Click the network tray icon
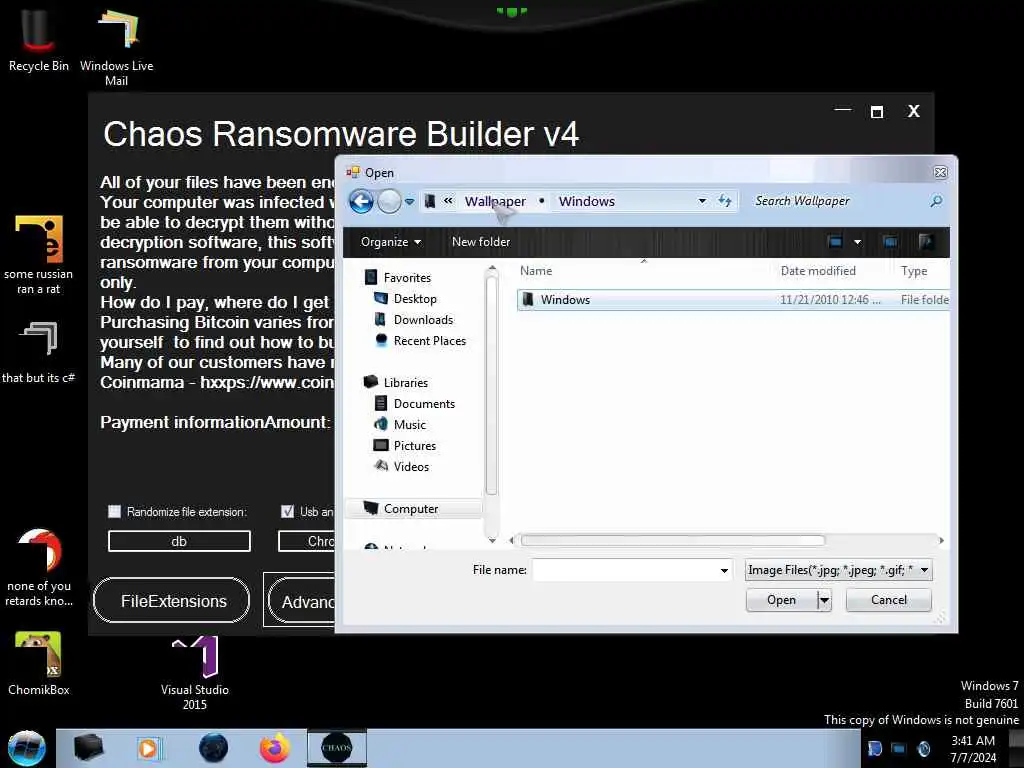This screenshot has height=768, width=1024. 899,748
